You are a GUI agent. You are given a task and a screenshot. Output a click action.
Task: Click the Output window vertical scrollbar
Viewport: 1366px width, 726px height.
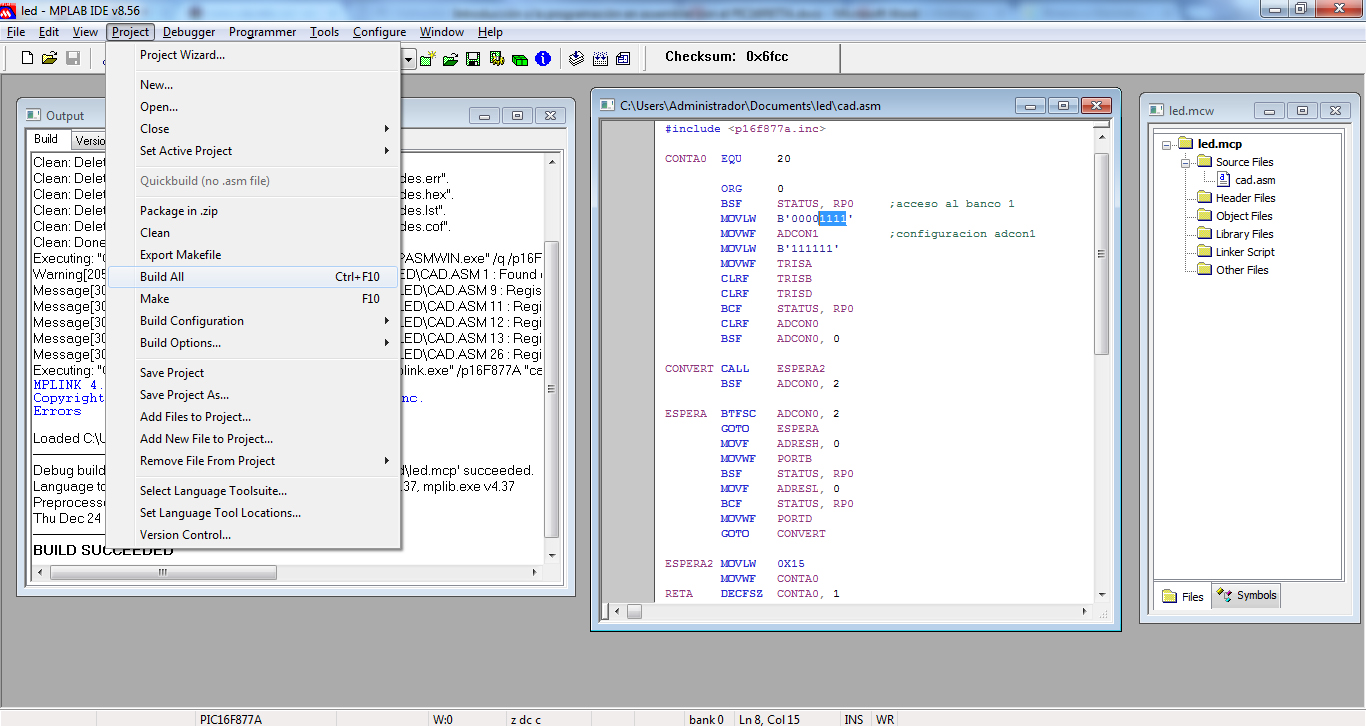(x=551, y=390)
